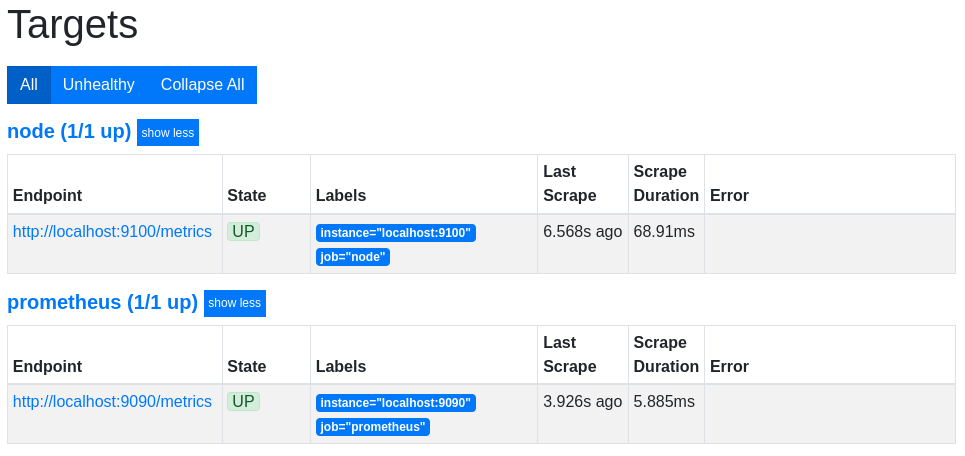Click the 68.91ms scrape duration value
965x456 pixels.
[664, 232]
